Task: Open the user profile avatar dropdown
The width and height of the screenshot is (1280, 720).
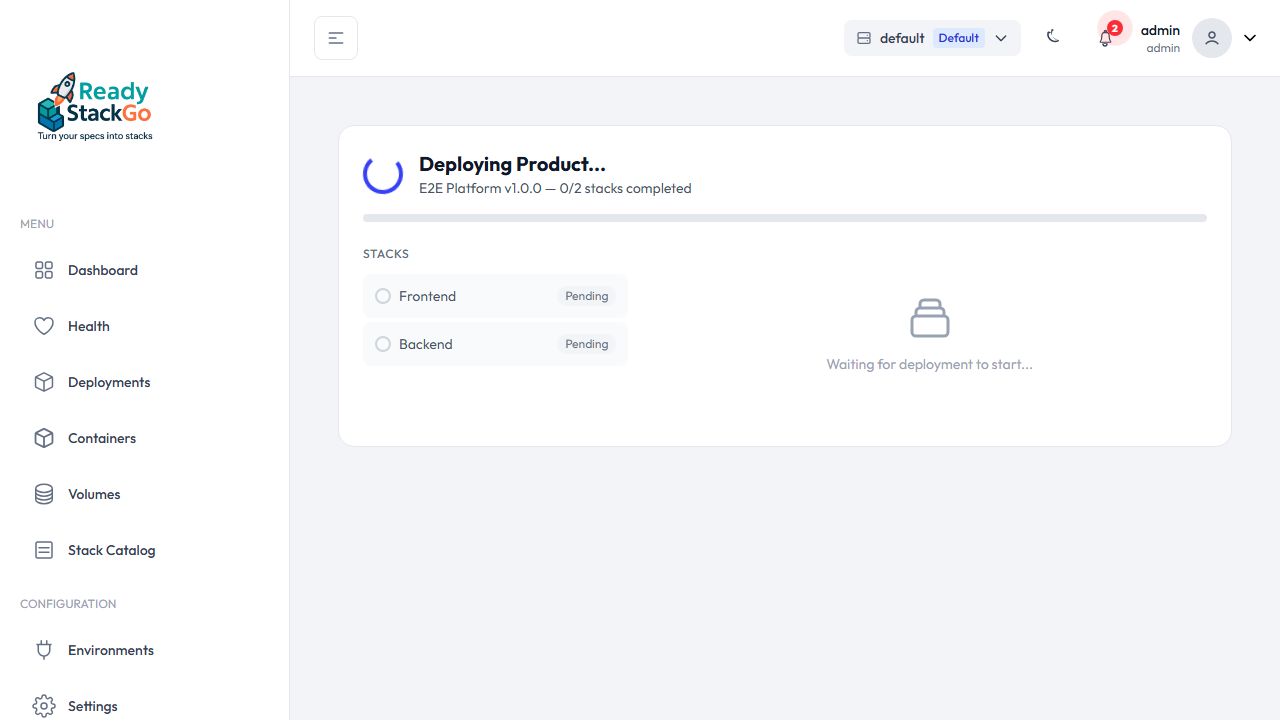Action: (x=1211, y=37)
